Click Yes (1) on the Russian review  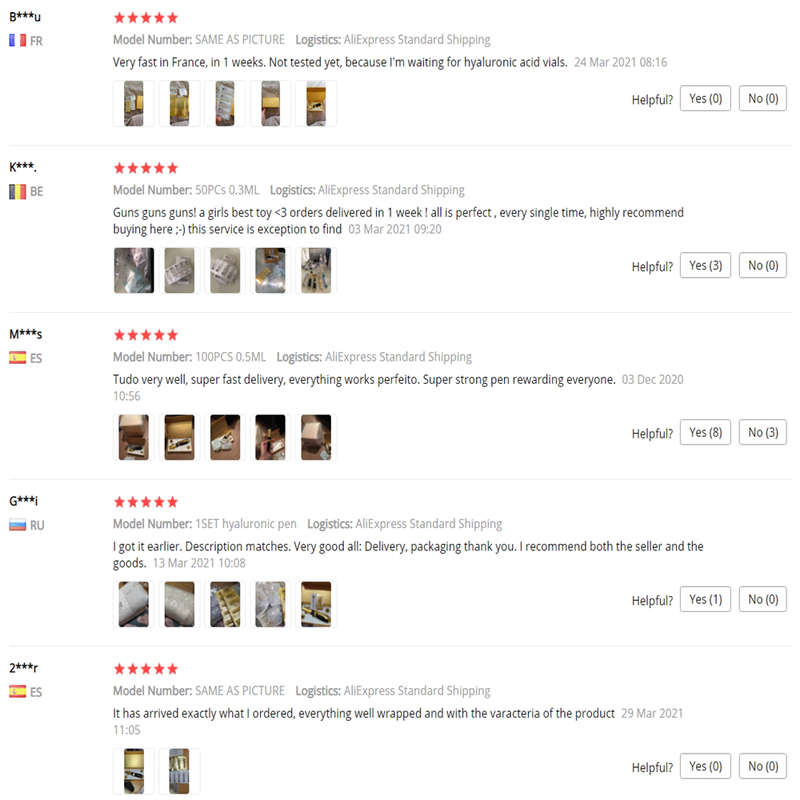706,600
